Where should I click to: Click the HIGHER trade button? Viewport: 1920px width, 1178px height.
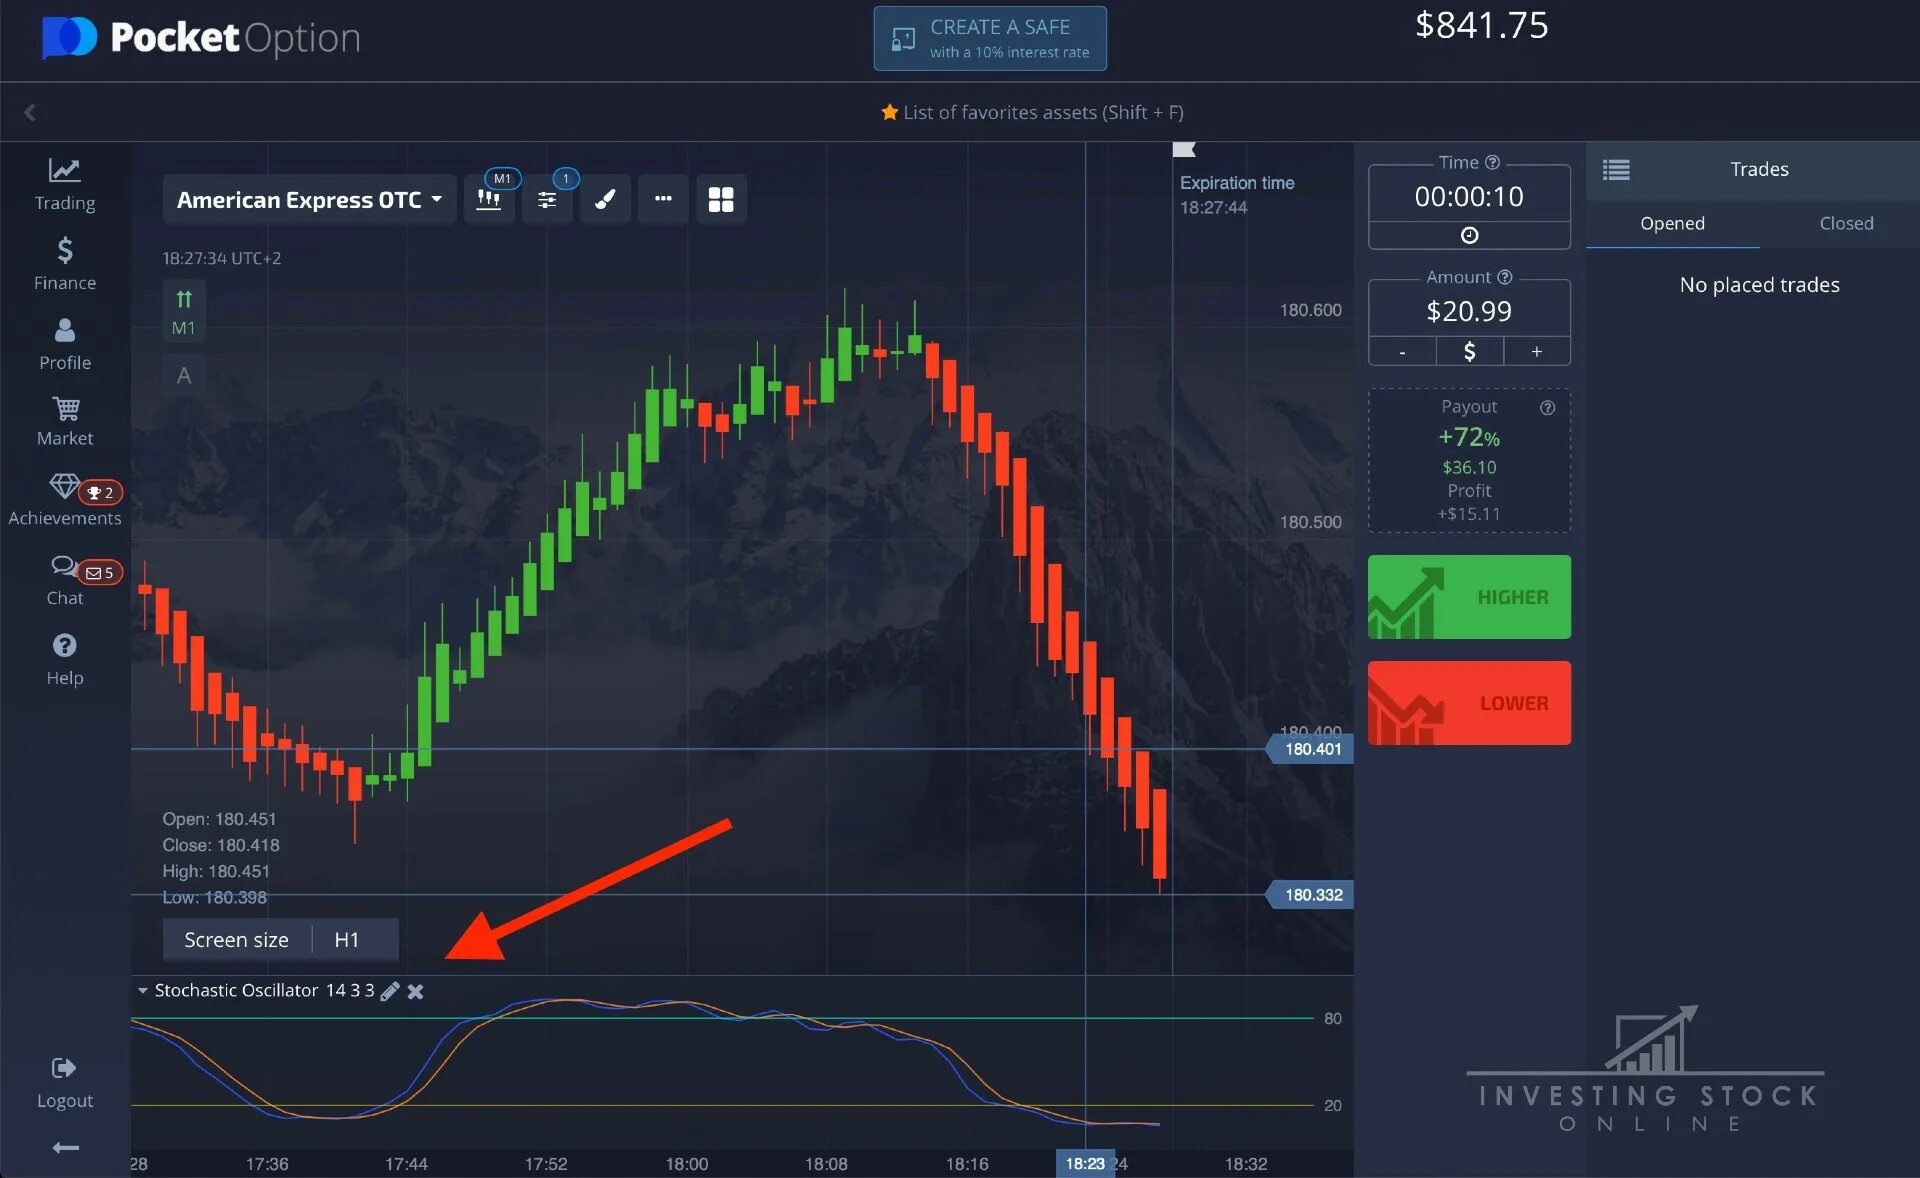click(1469, 597)
